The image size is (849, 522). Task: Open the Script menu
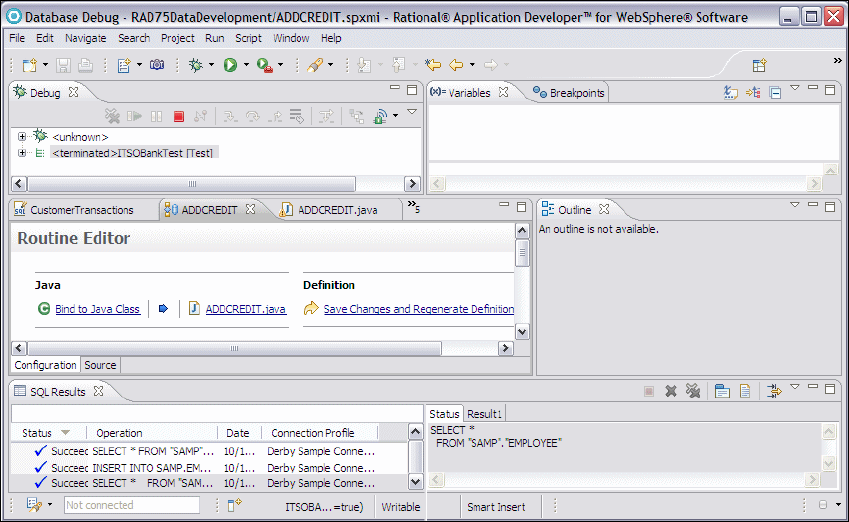coord(248,38)
